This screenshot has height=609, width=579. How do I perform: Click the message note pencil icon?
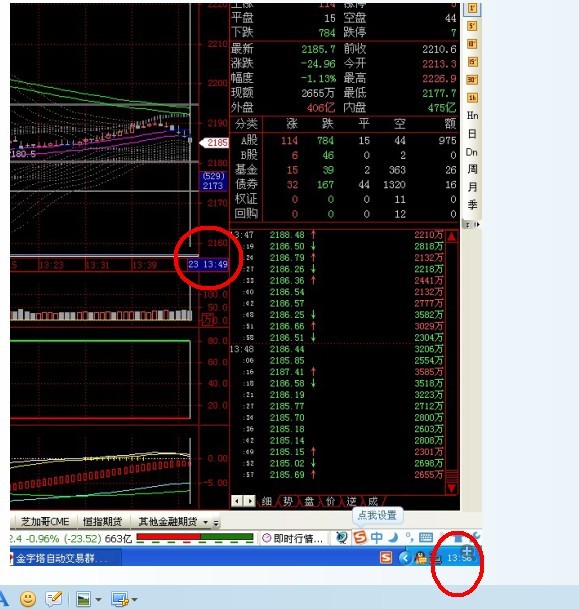click(x=54, y=599)
